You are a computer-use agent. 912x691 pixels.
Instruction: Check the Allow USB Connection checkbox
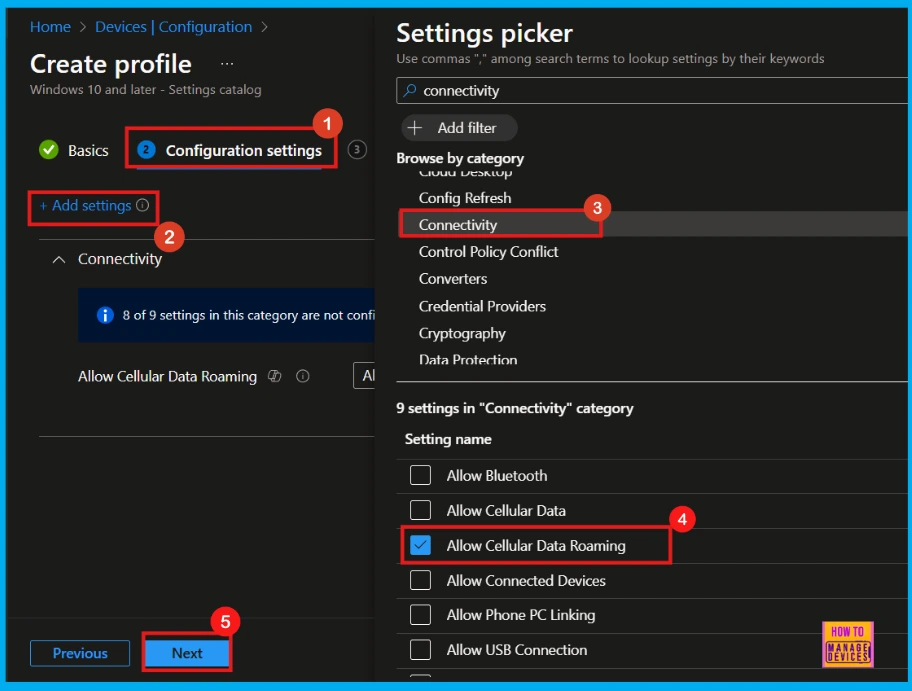coord(420,649)
